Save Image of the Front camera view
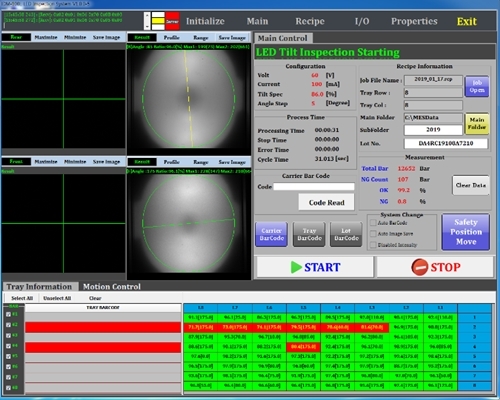Viewport: 500px width, 400px height. tap(106, 162)
